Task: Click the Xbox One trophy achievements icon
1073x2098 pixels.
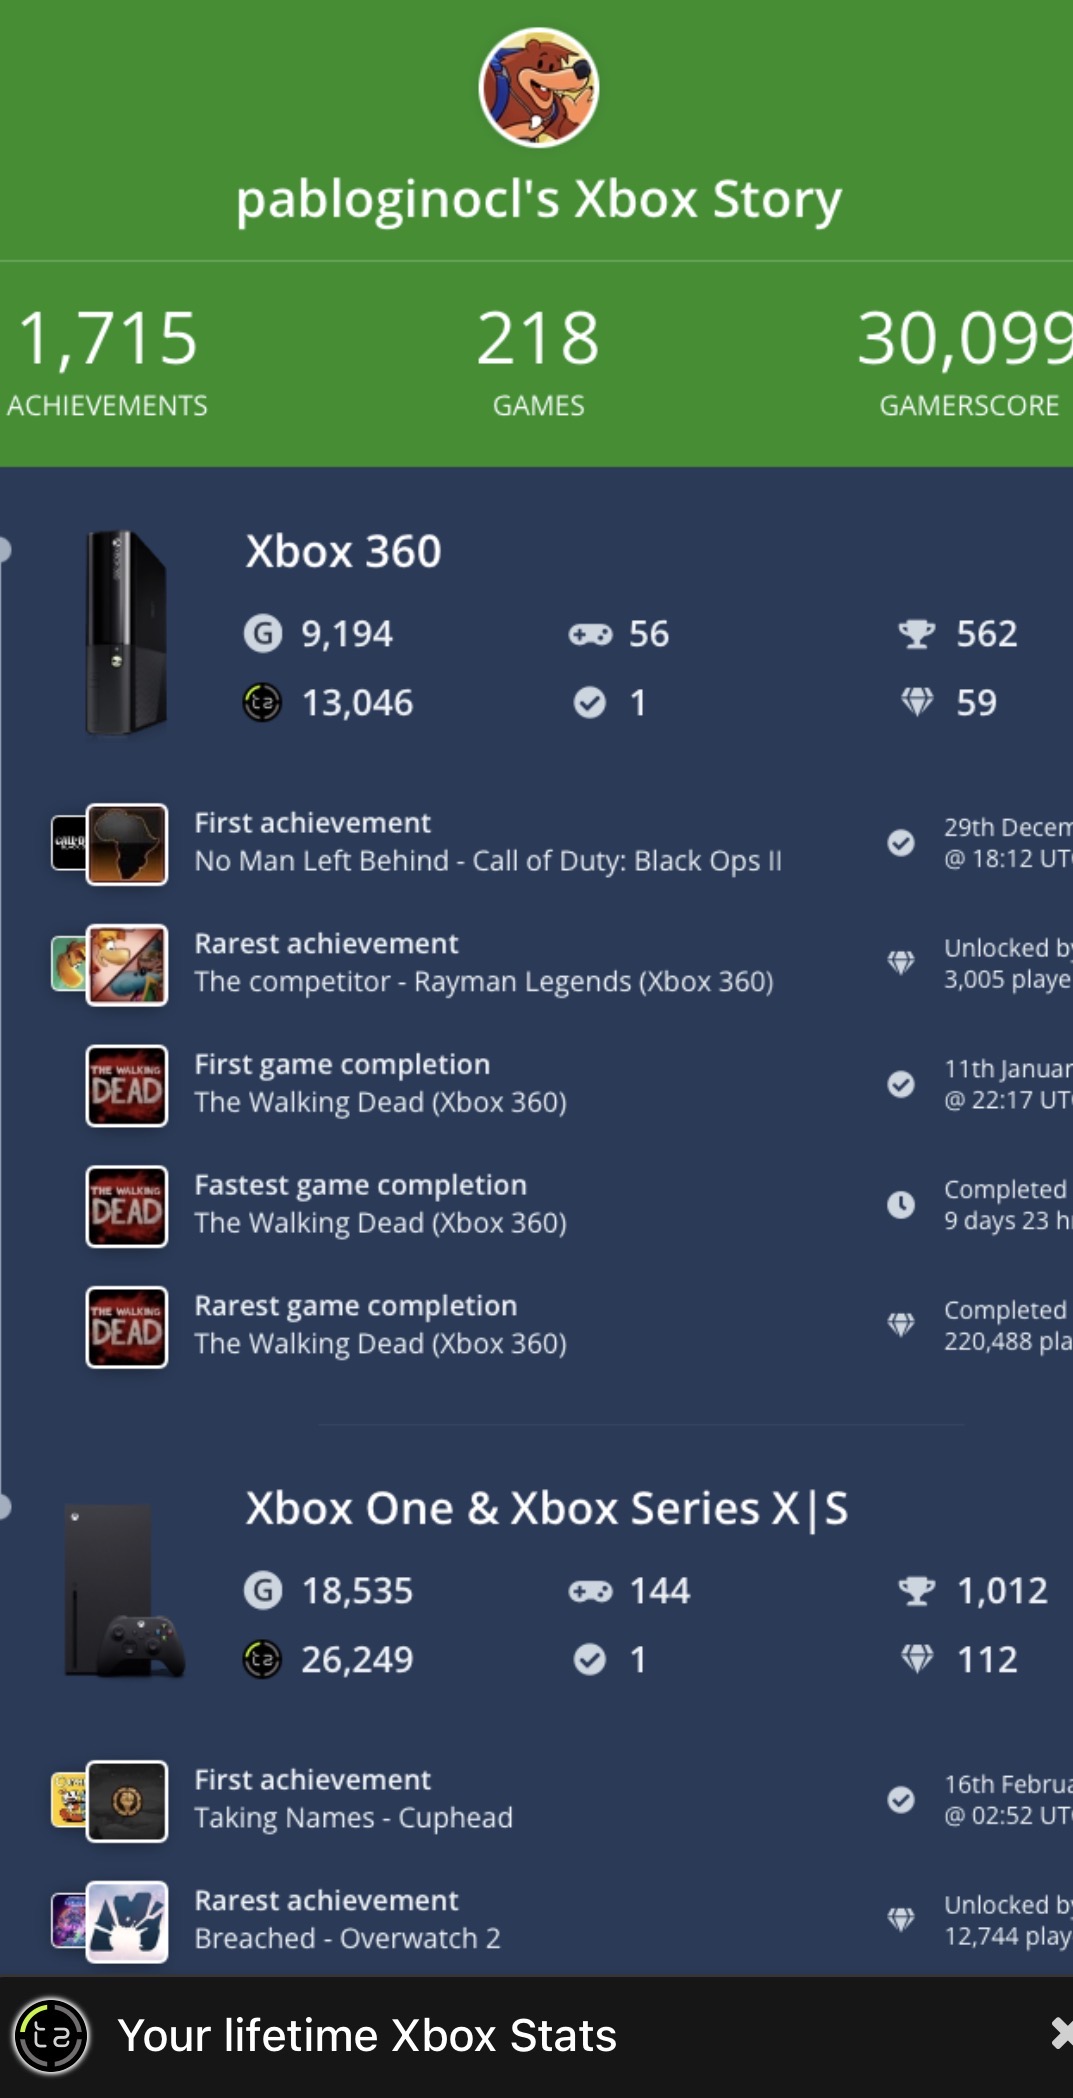Action: 916,1591
